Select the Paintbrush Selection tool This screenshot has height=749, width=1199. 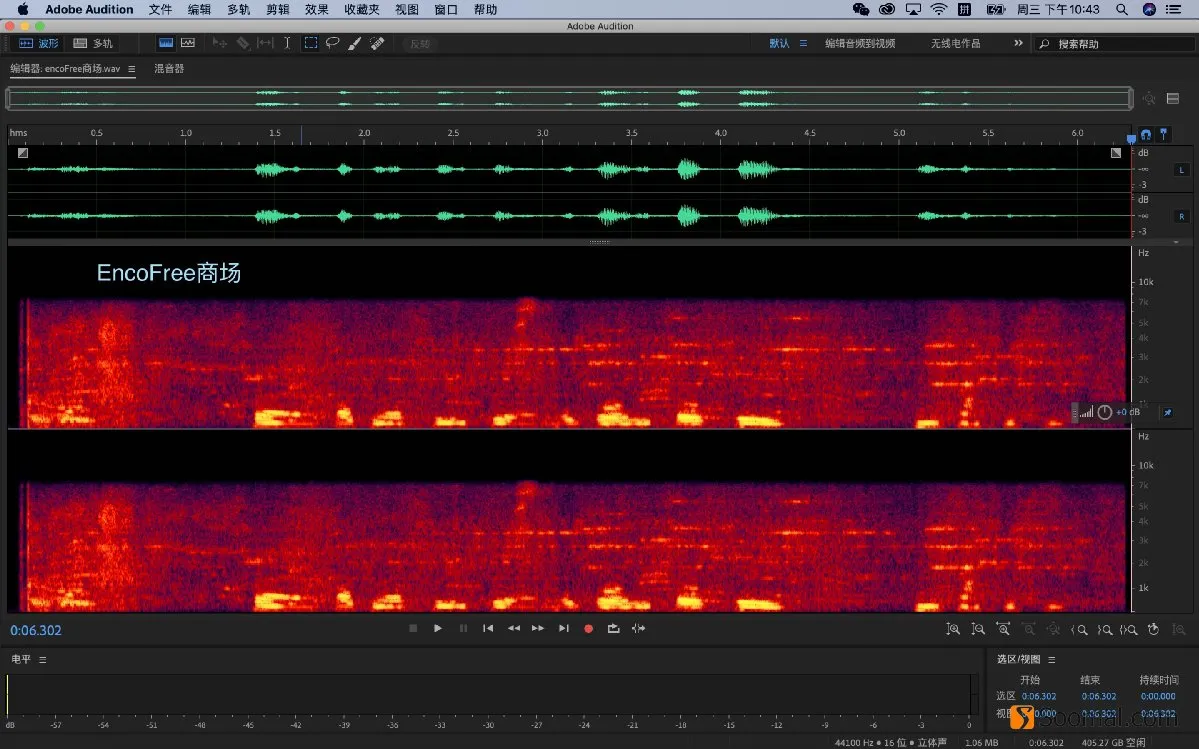coord(354,44)
